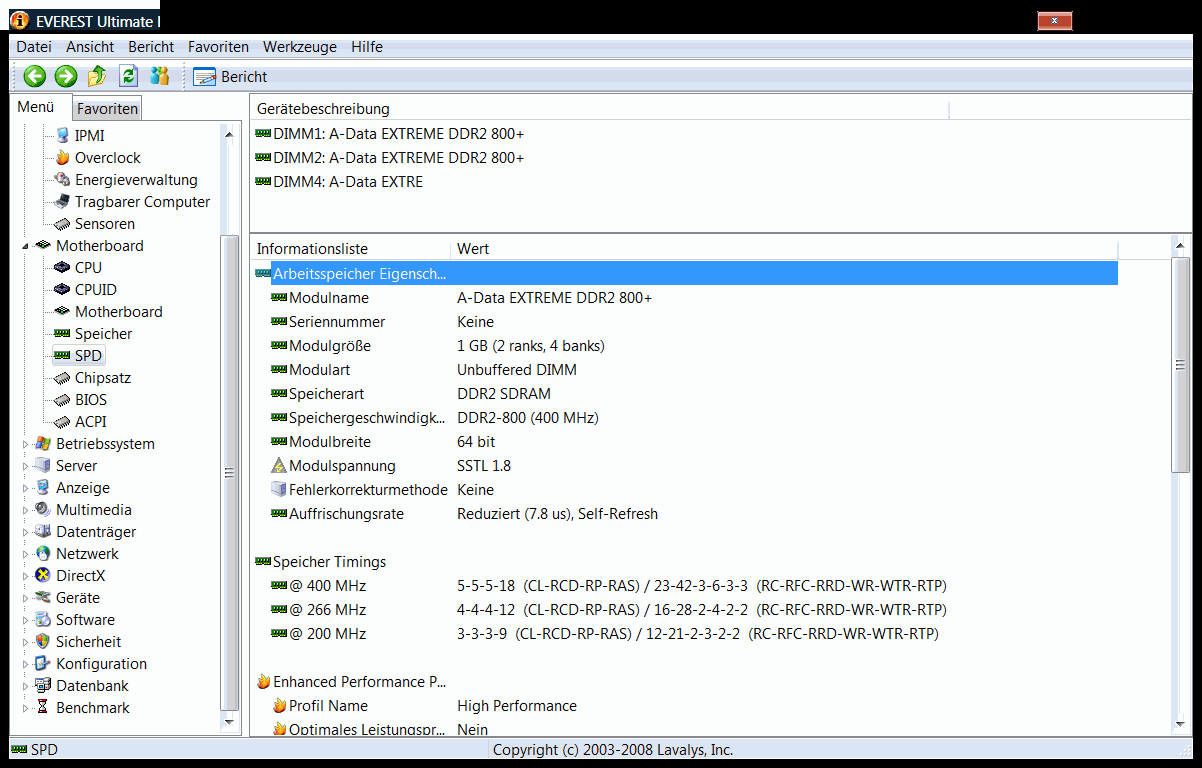Click the information list vertical scrollbar thumb
Viewport: 1202px width, 768px height.
1180,363
